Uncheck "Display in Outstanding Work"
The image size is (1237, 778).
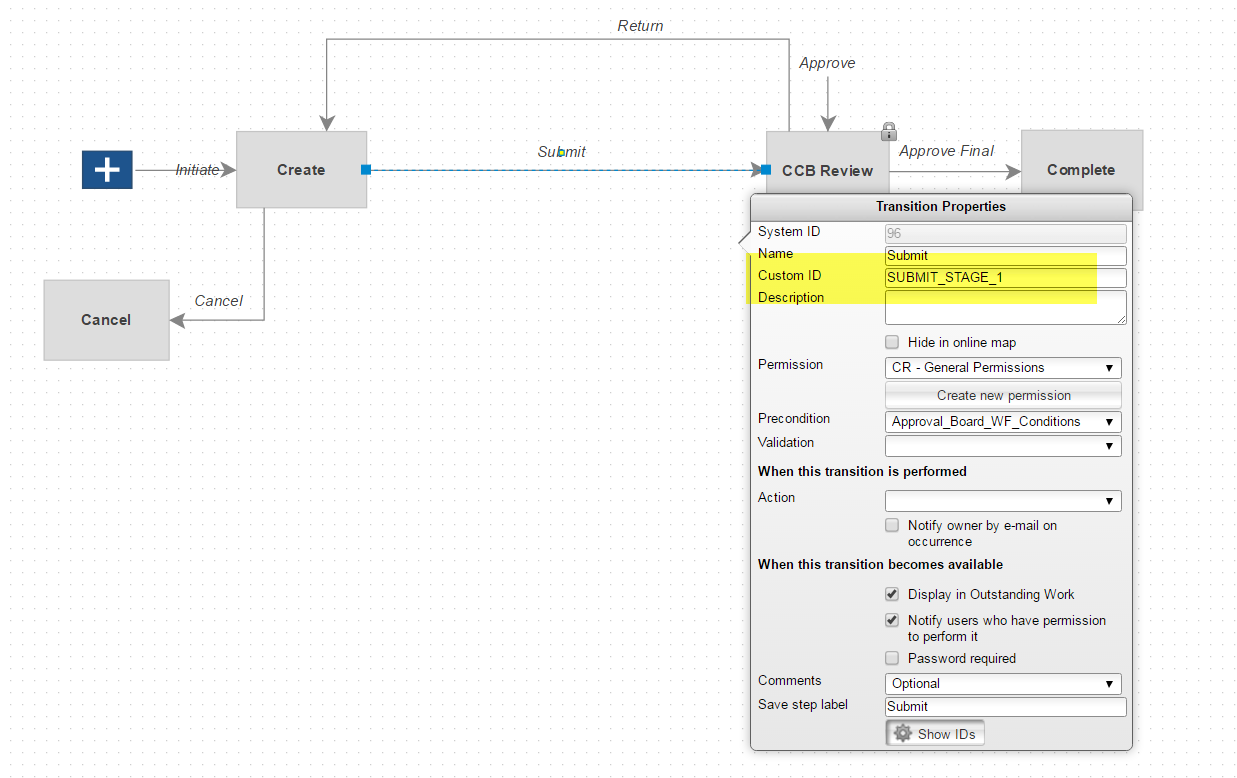click(x=891, y=594)
